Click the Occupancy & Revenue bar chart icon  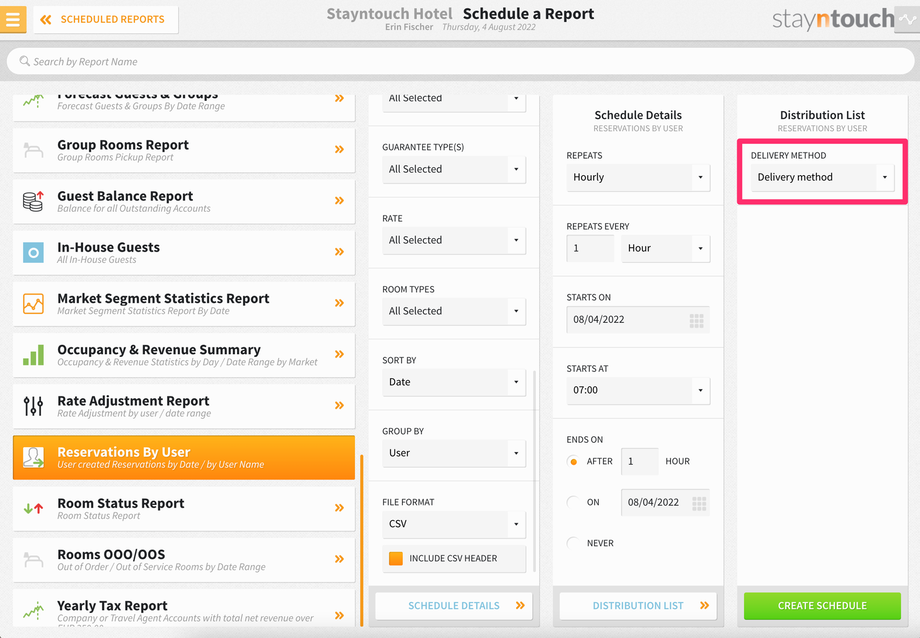pyautogui.click(x=33, y=355)
